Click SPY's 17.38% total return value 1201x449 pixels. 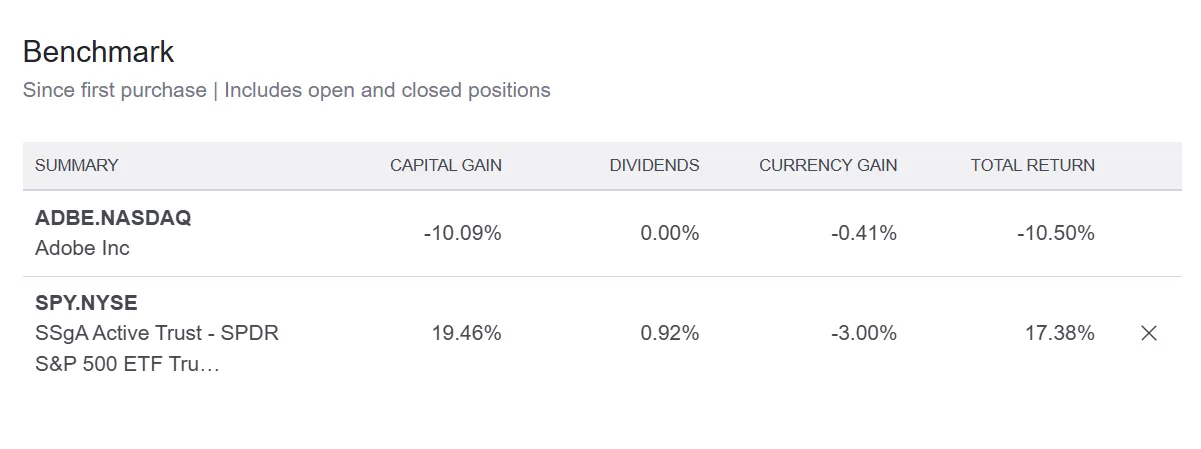point(1059,333)
